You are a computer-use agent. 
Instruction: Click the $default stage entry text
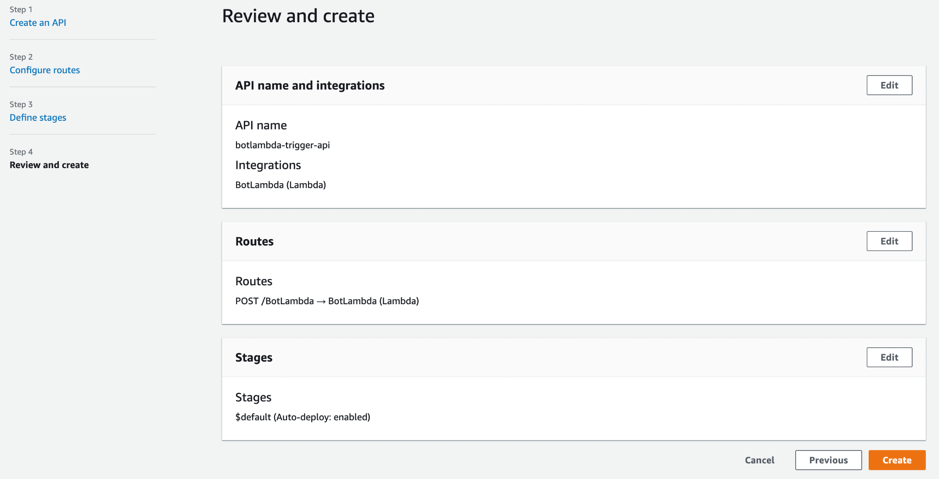302,417
